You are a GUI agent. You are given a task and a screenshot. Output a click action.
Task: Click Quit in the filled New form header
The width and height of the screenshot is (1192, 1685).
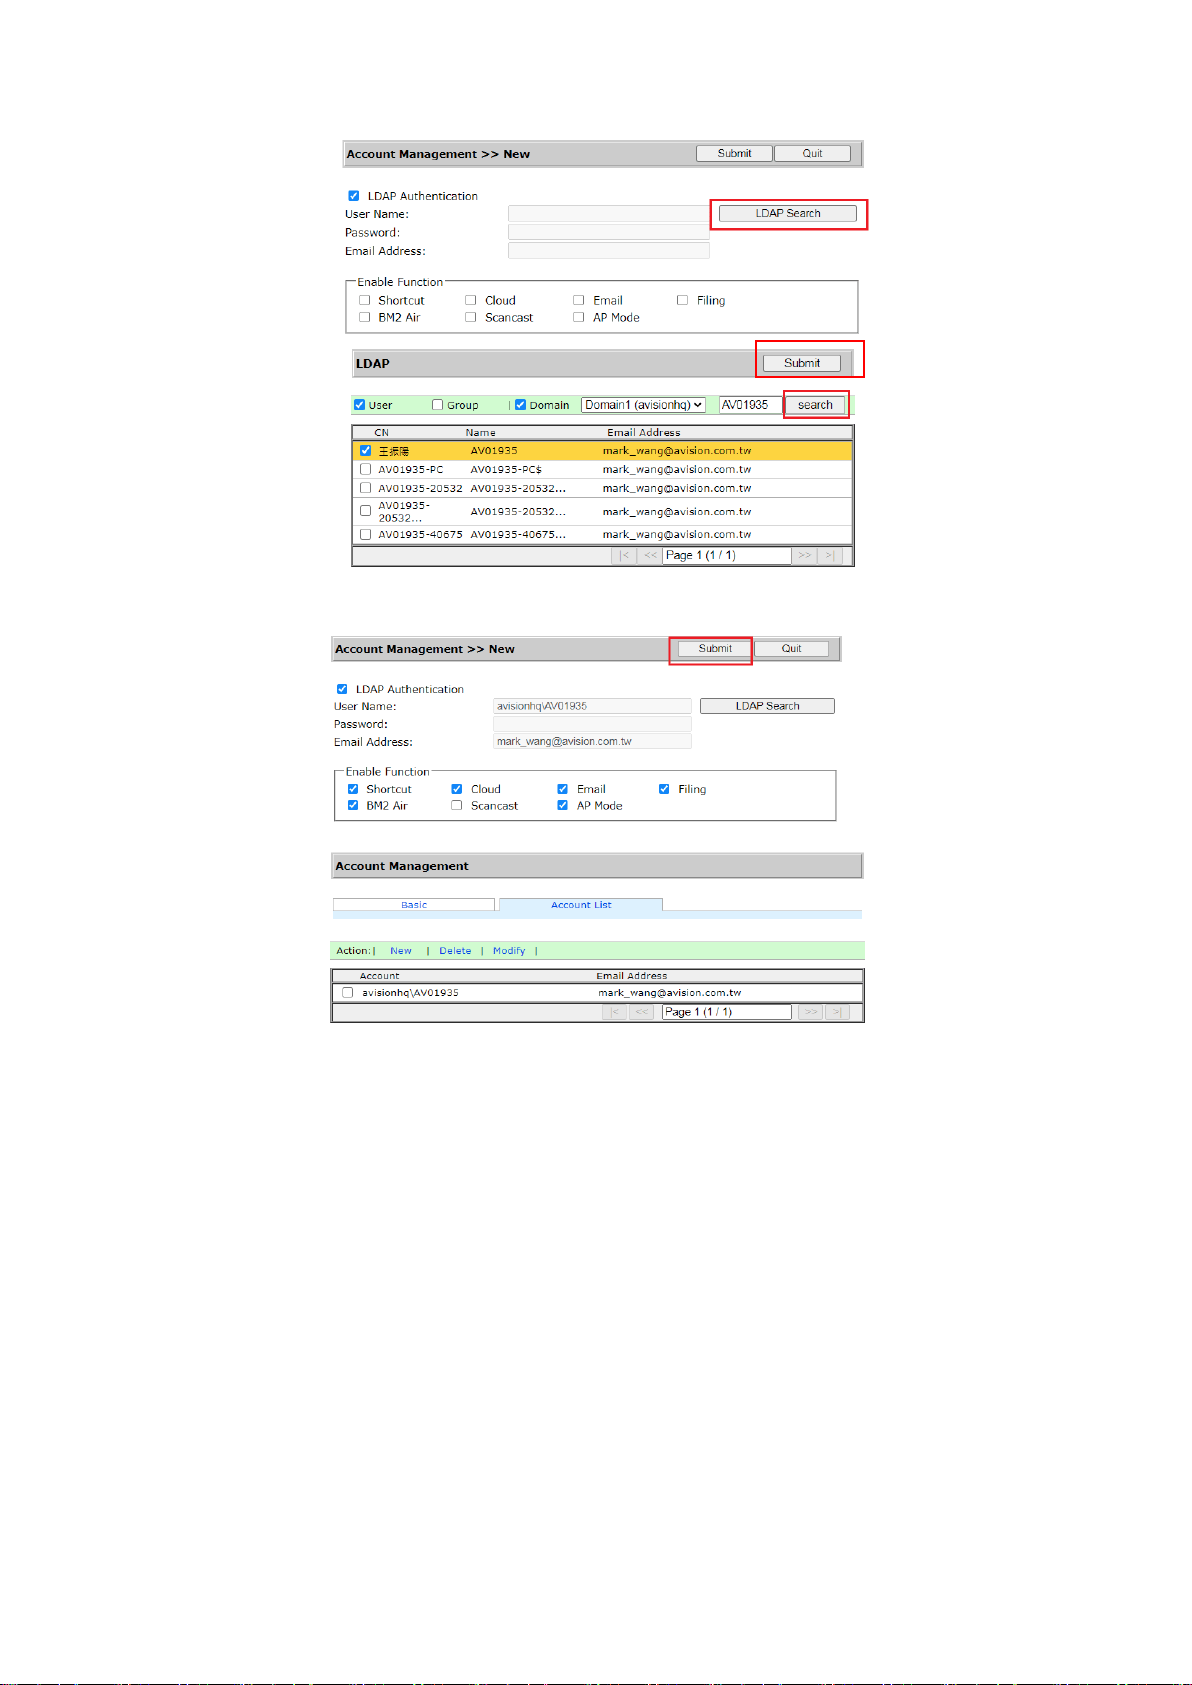point(791,648)
